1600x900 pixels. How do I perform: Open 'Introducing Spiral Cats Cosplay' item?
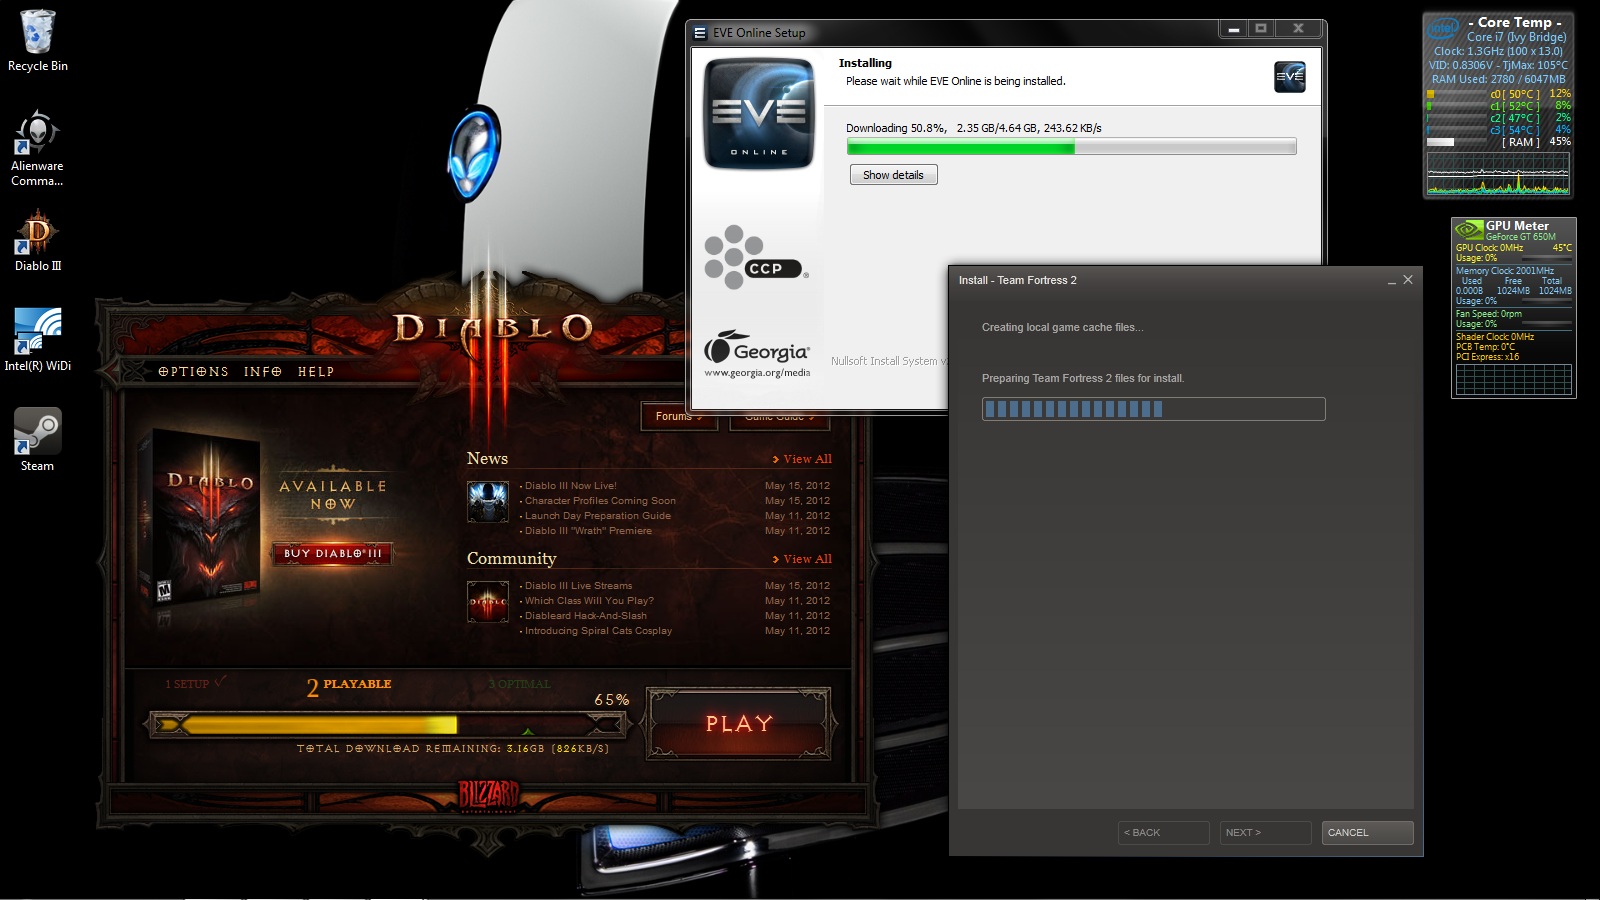pos(597,631)
